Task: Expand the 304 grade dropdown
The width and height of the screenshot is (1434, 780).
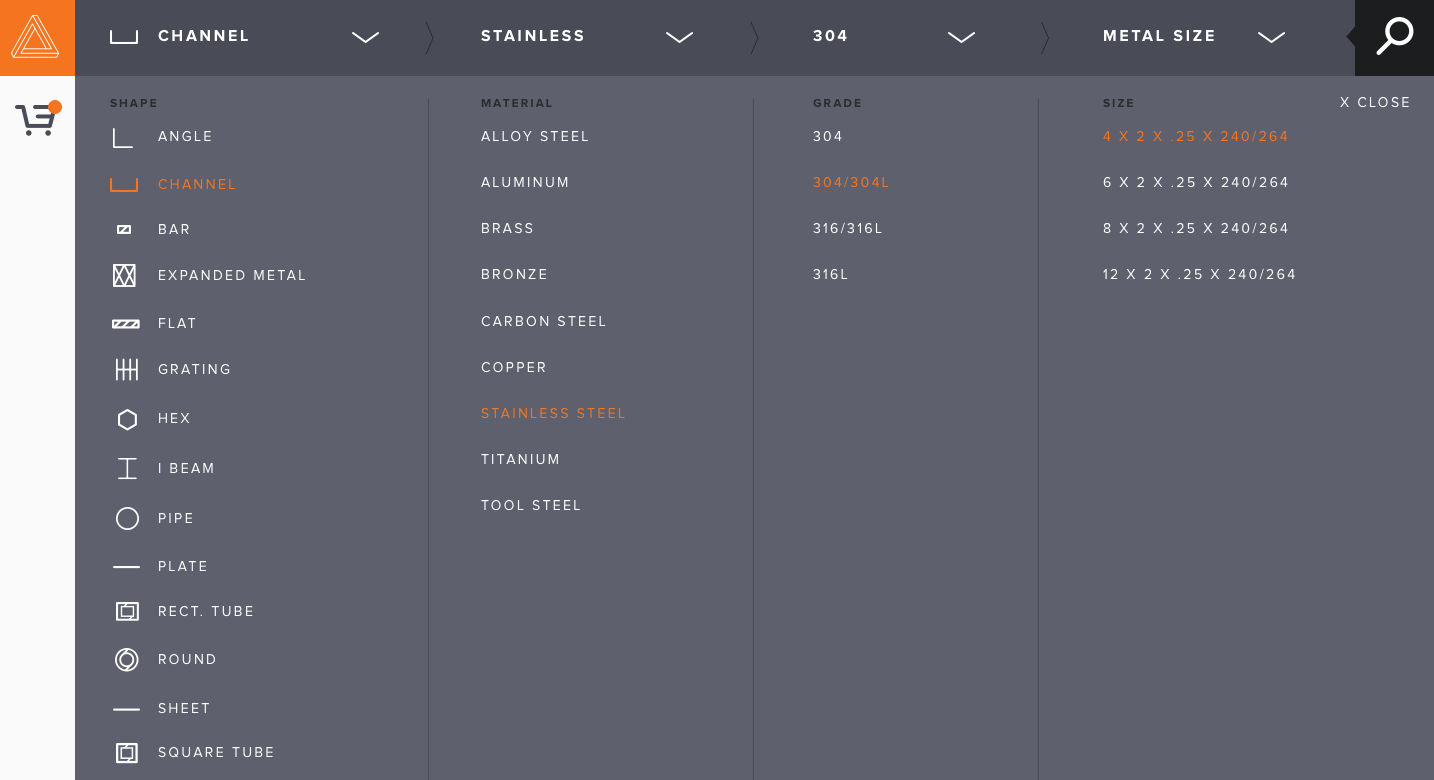Action: click(961, 37)
